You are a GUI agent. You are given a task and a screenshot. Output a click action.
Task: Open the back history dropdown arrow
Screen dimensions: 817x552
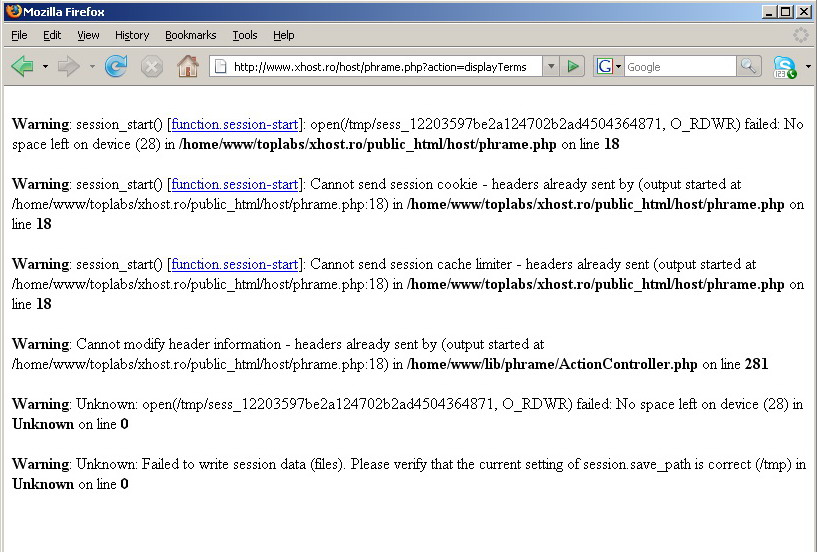45,67
